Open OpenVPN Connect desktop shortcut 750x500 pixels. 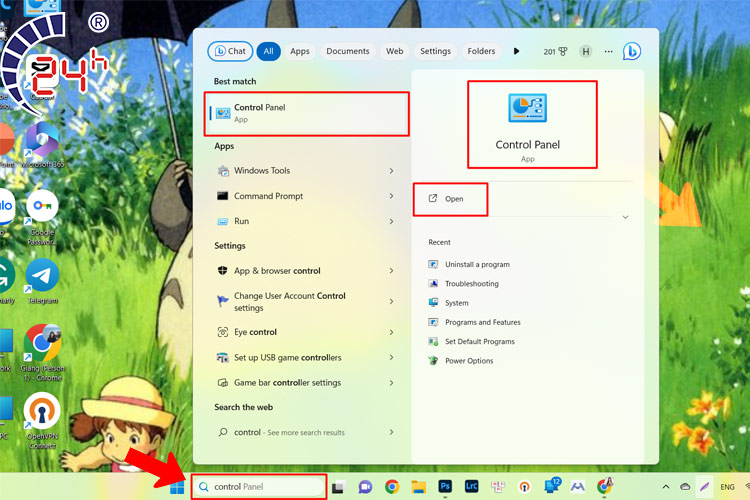click(x=42, y=421)
